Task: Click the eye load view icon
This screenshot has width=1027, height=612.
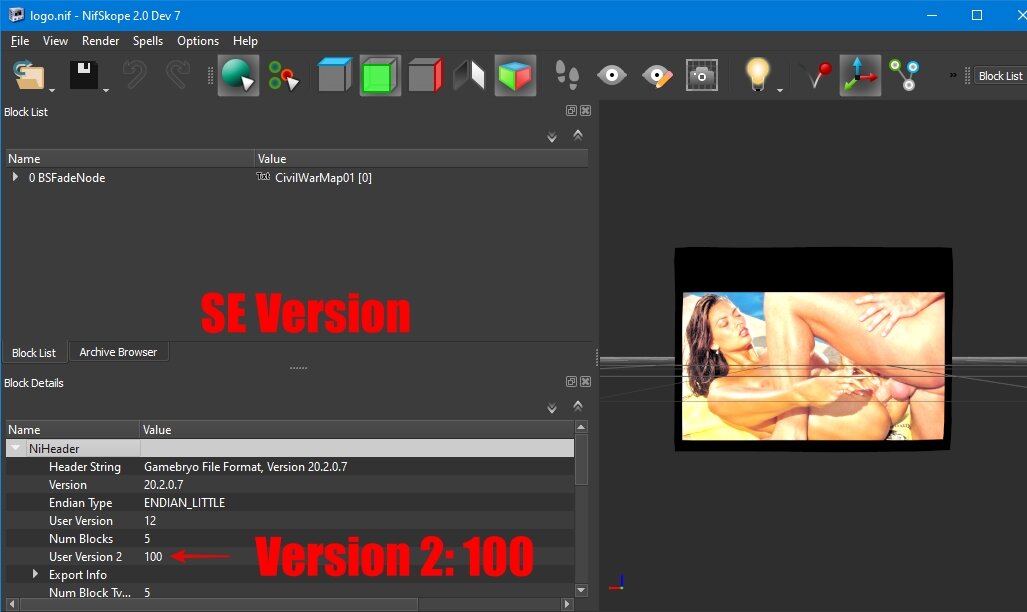Action: (x=612, y=75)
